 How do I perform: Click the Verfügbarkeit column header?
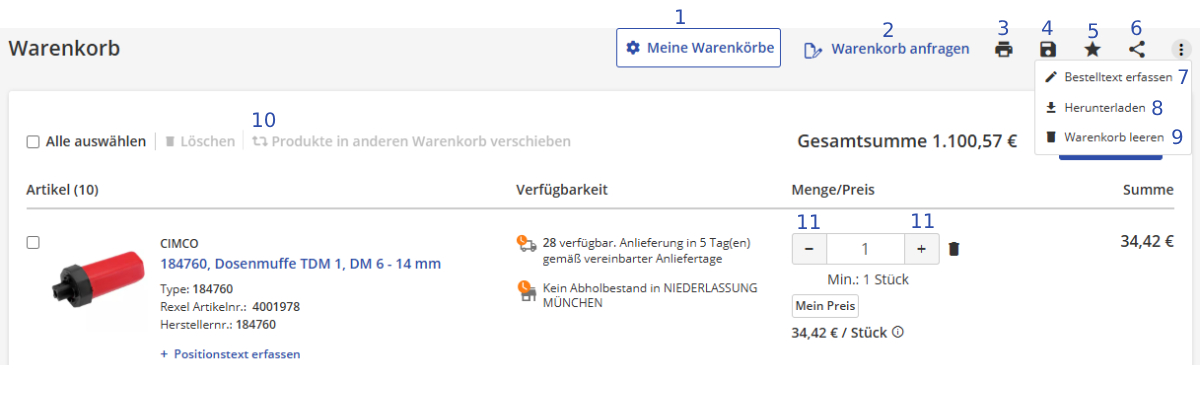click(x=562, y=190)
